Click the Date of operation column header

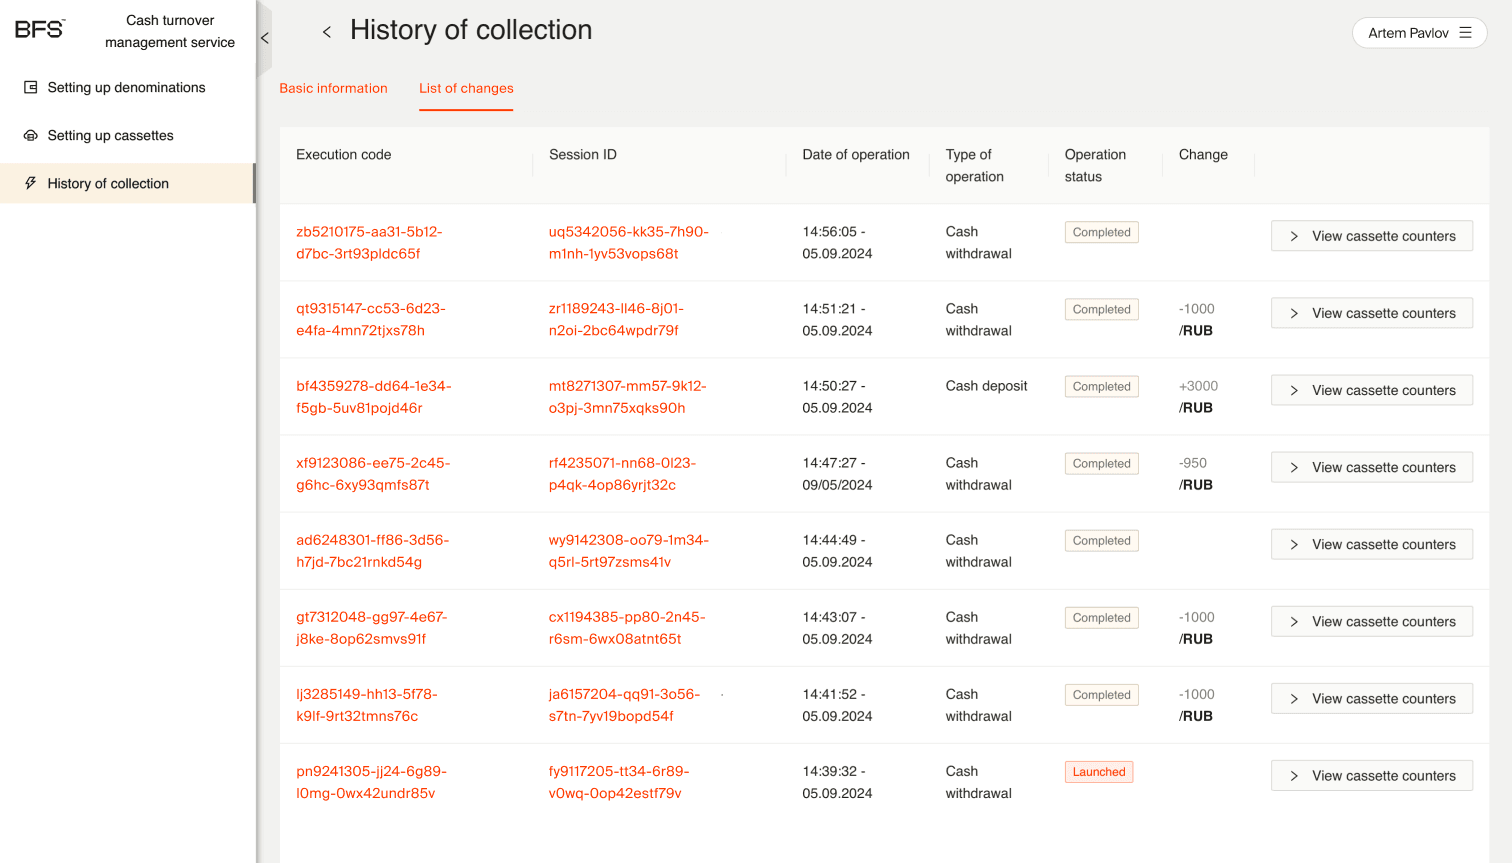point(856,155)
